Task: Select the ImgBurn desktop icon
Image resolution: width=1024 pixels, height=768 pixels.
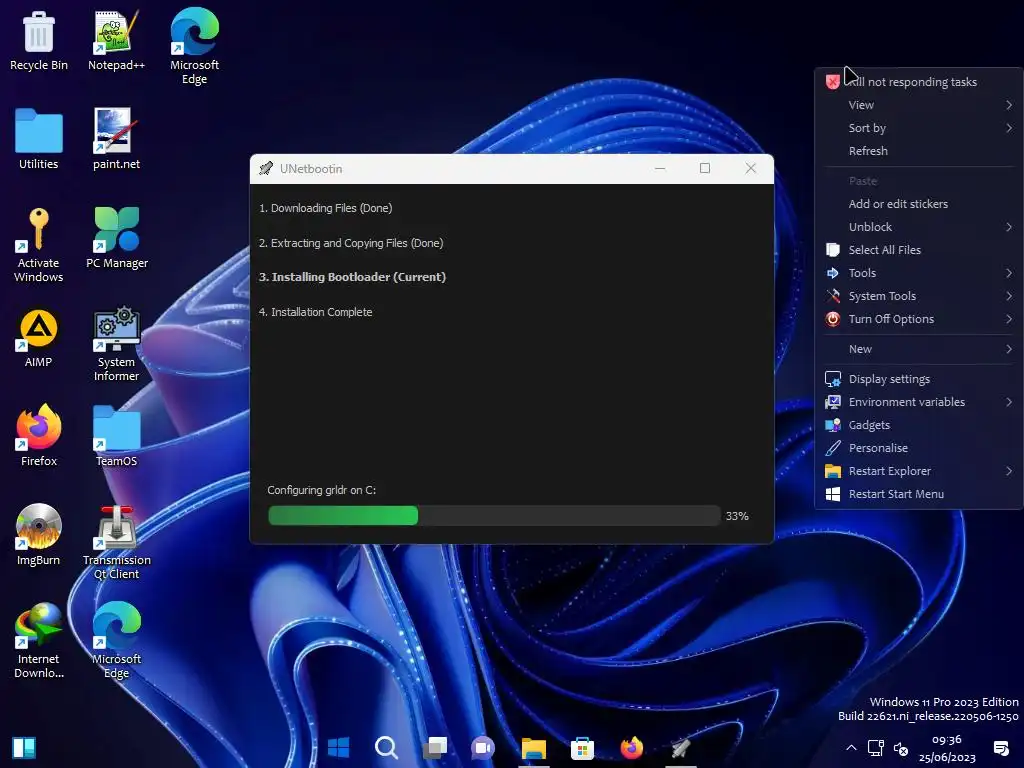Action: [x=39, y=535]
